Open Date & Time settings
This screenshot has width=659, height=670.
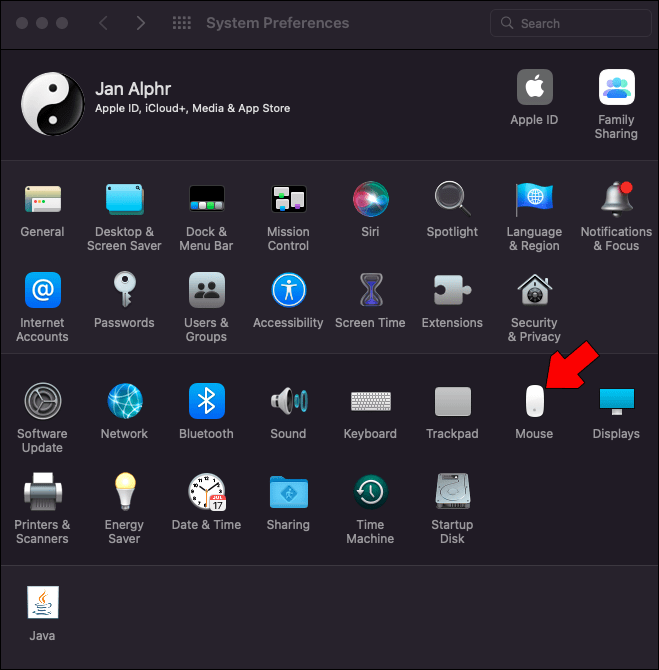tap(206, 492)
